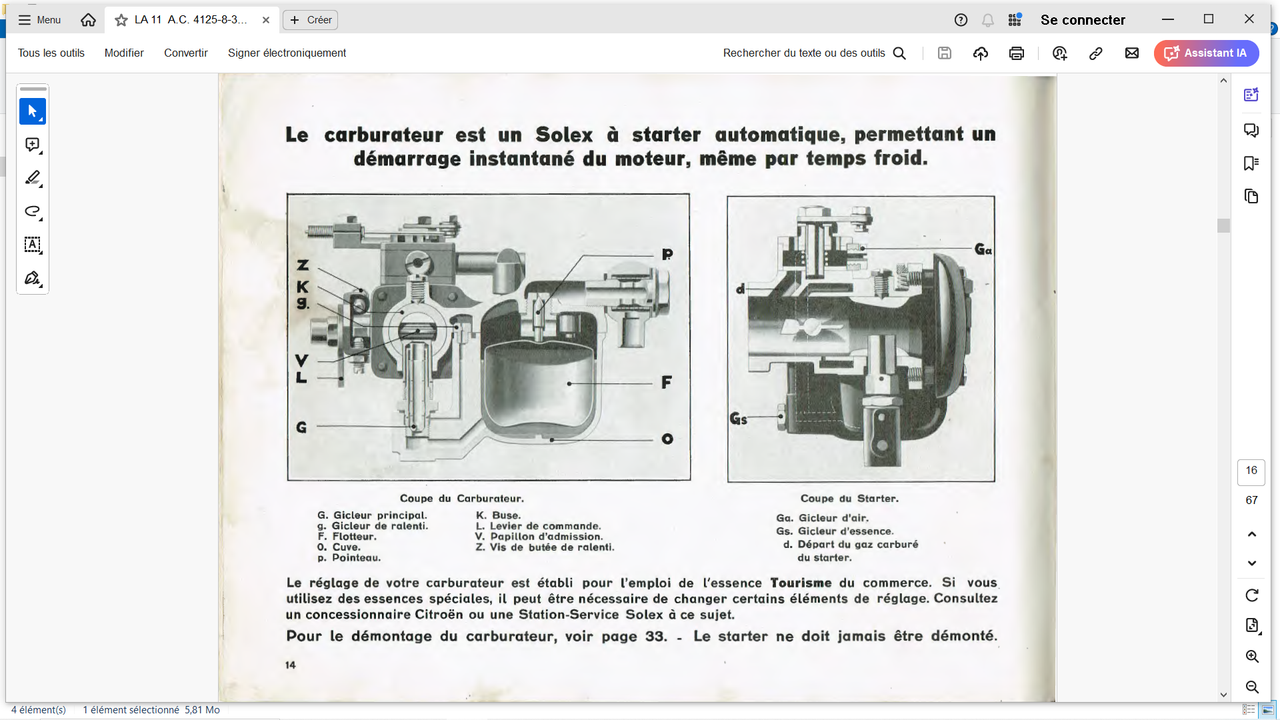This screenshot has height=720, width=1280.
Task: Open Signer électroniquement
Action: (x=287, y=53)
